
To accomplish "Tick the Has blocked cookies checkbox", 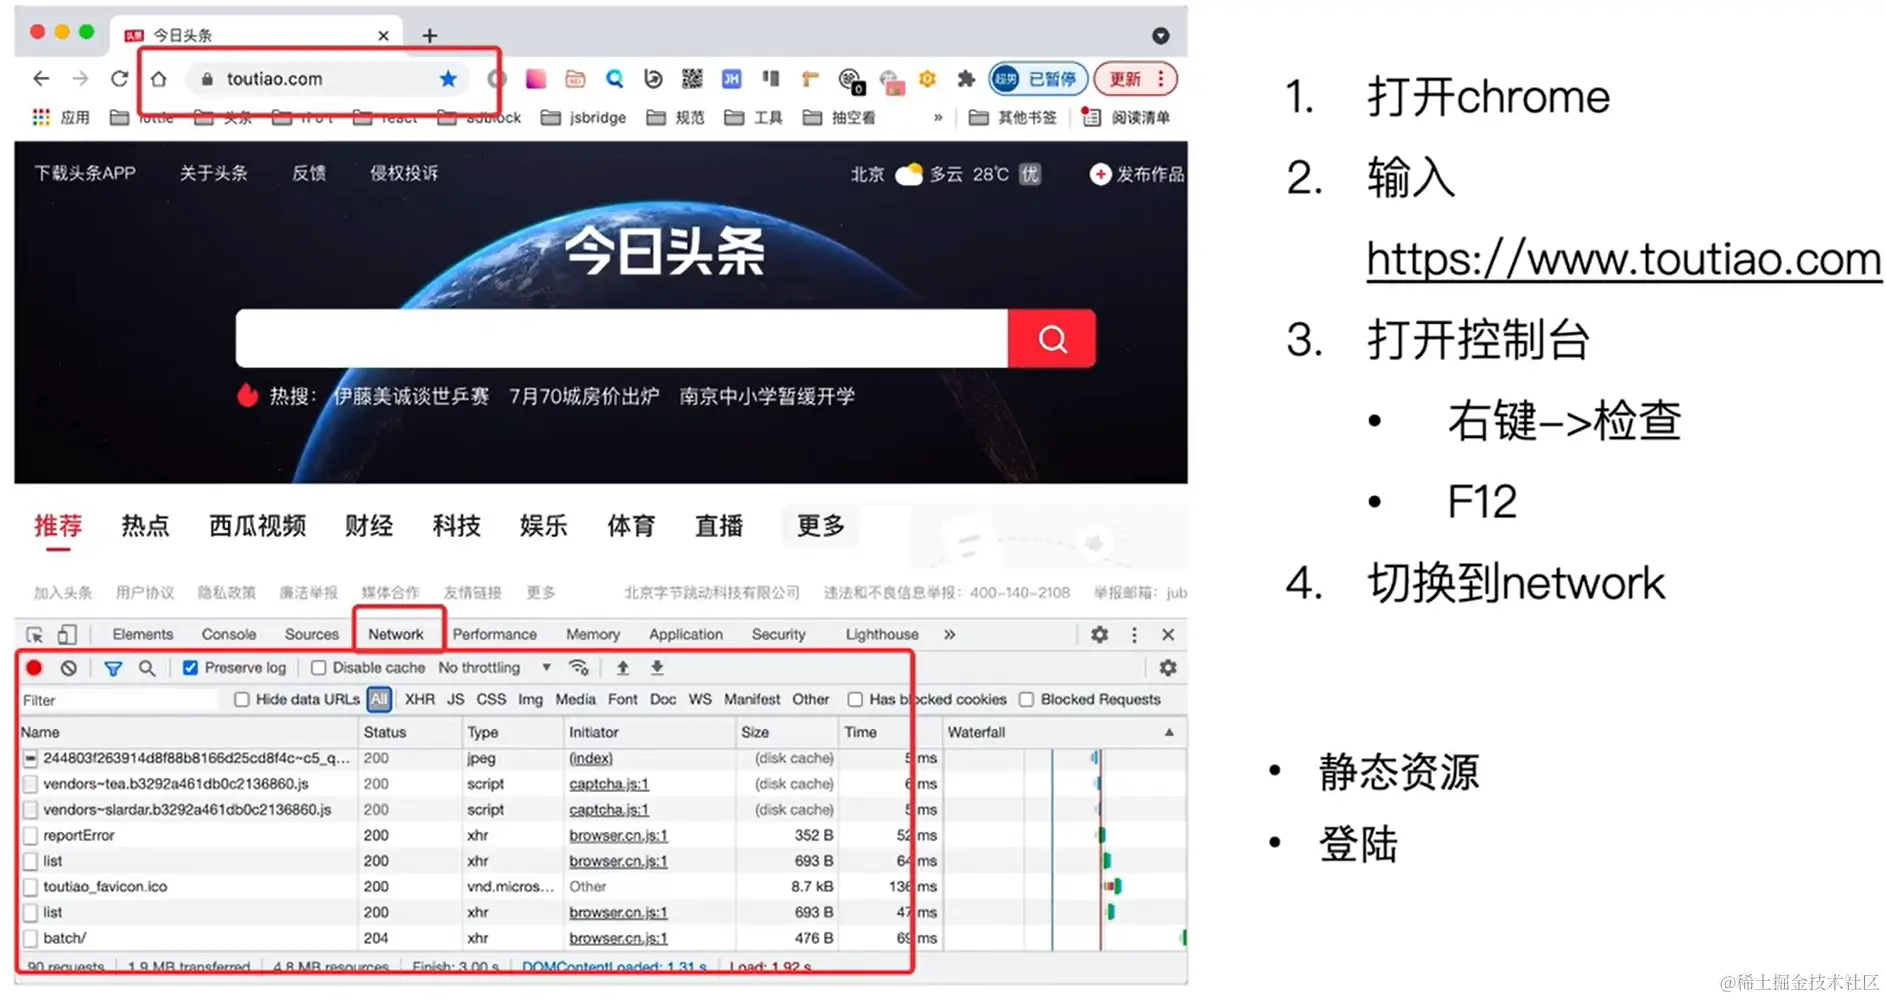I will [855, 699].
